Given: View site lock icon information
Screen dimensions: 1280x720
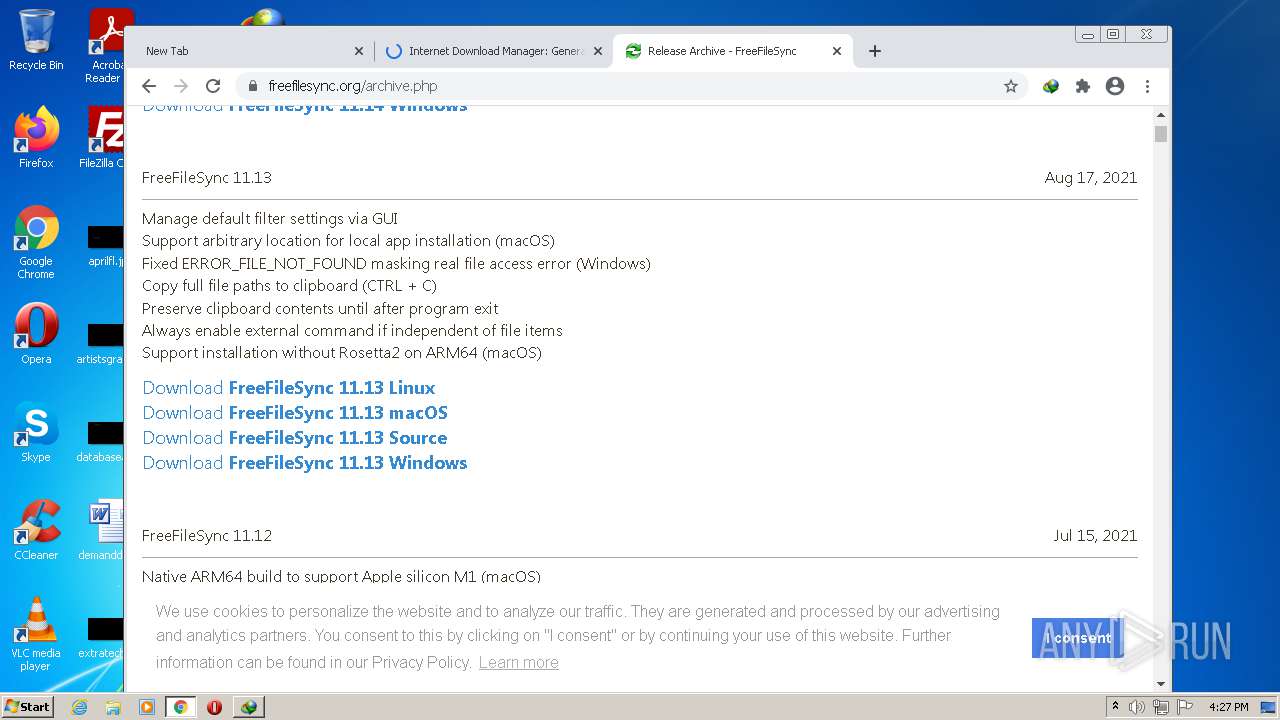Looking at the screenshot, I should coord(252,86).
